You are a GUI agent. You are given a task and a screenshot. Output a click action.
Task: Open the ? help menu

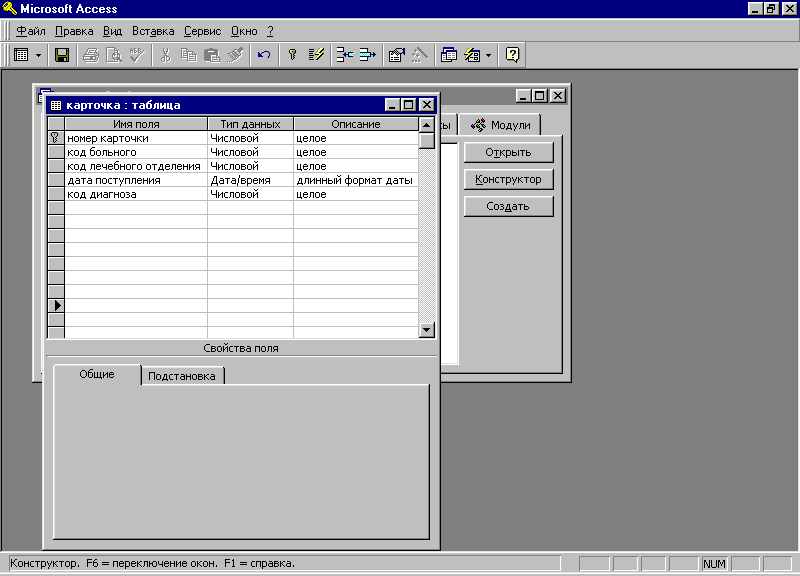point(270,31)
